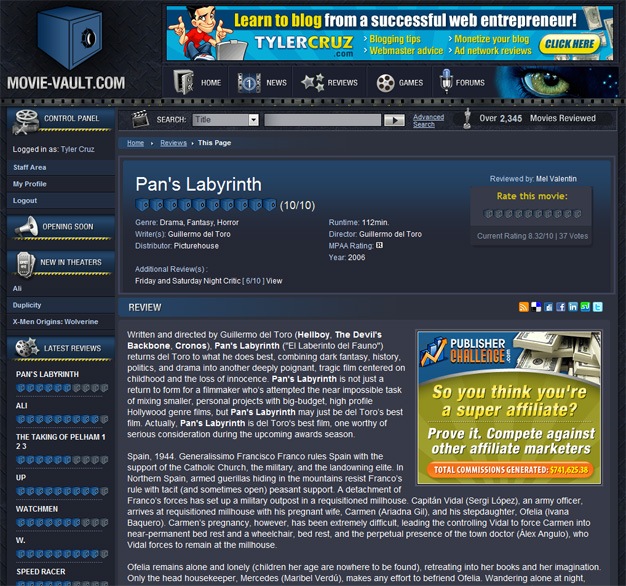Open the Forums navigation item

click(x=462, y=83)
